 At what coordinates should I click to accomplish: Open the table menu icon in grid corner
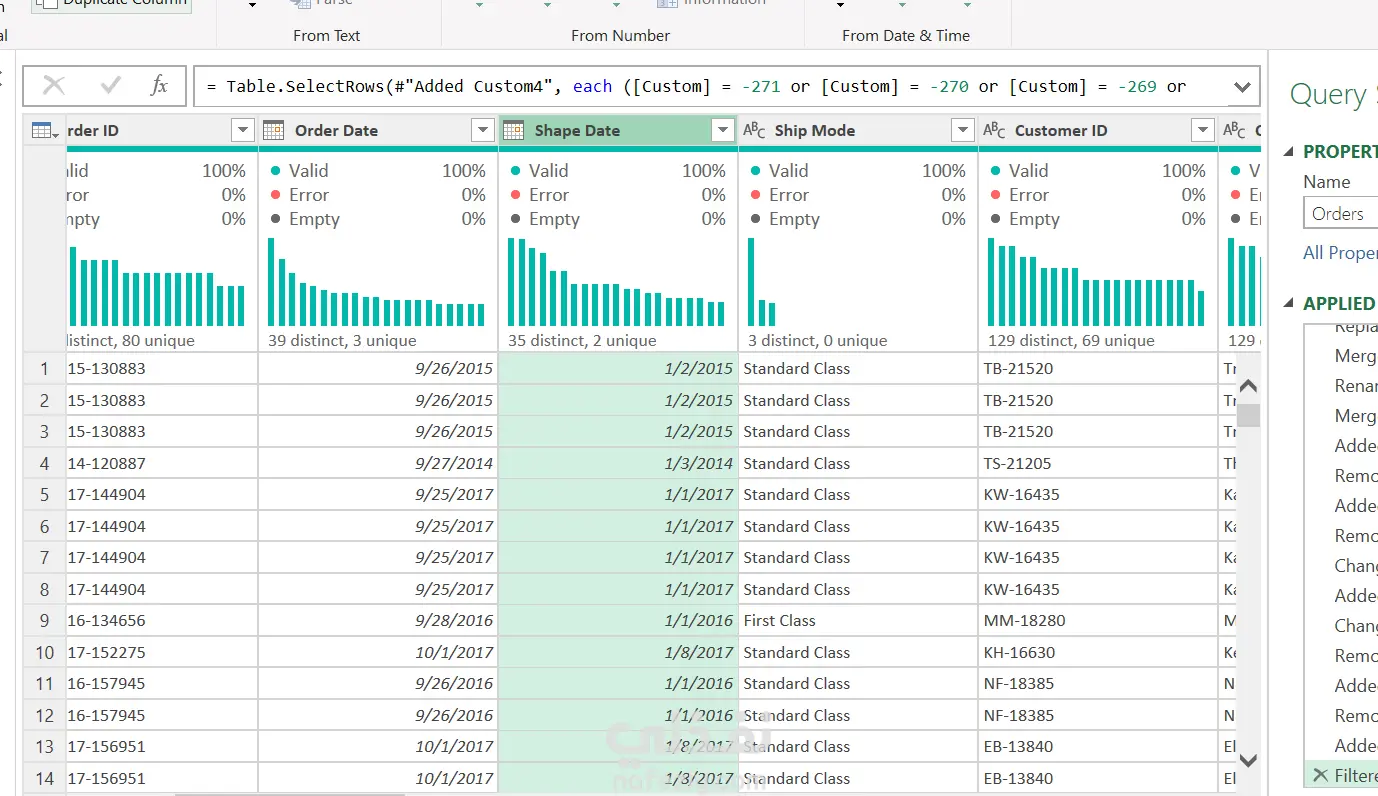click(44, 131)
